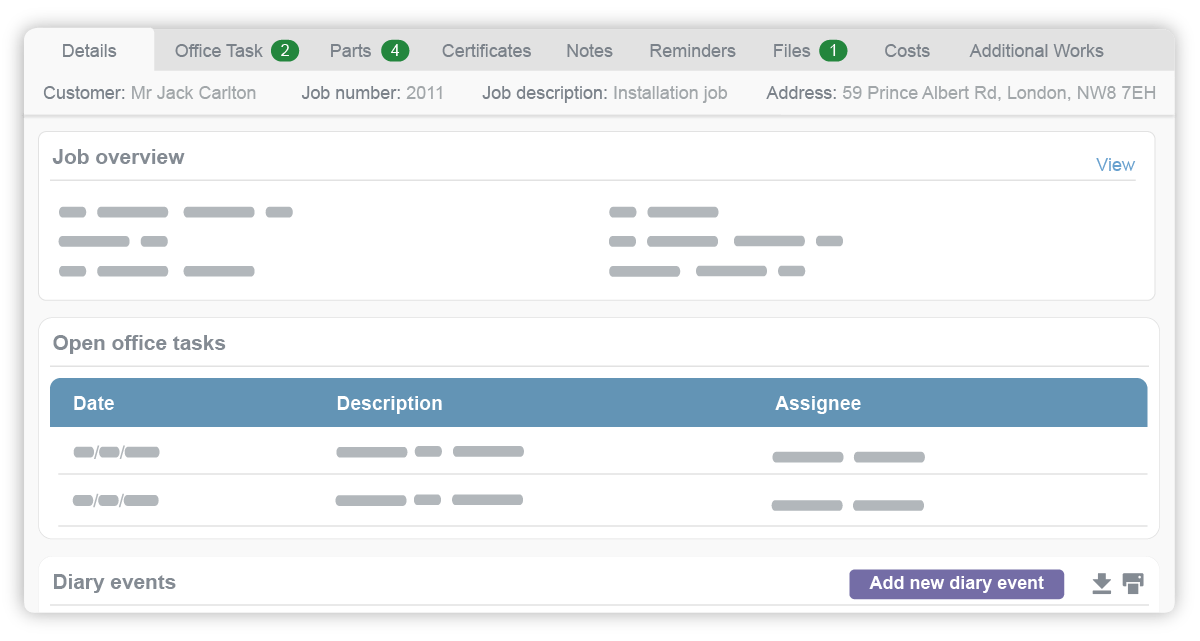This screenshot has width=1200, height=641.
Task: Click the download diary events icon
Action: (x=1102, y=584)
